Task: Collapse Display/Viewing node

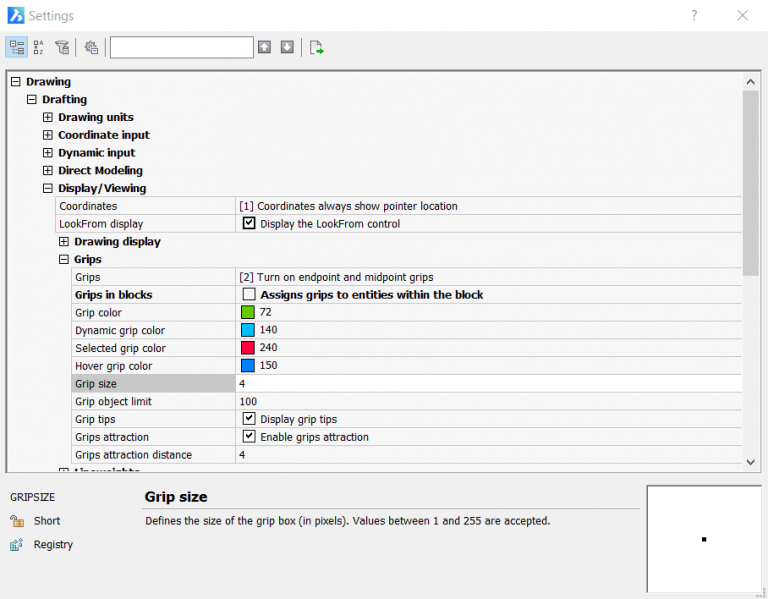Action: pyautogui.click(x=48, y=188)
